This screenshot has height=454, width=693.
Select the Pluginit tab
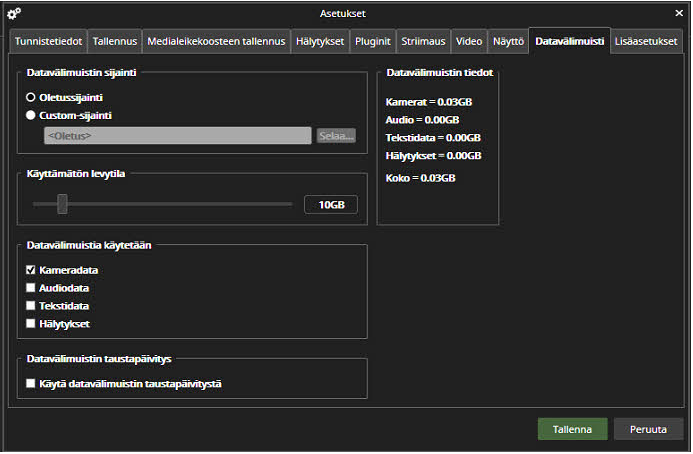[373, 41]
